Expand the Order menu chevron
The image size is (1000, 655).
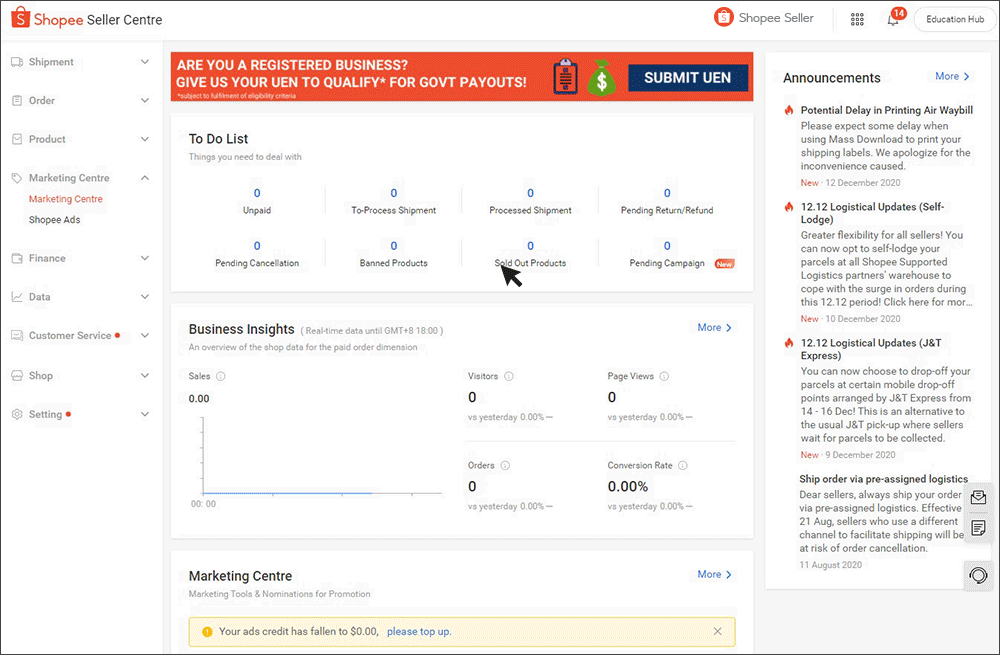tap(145, 100)
